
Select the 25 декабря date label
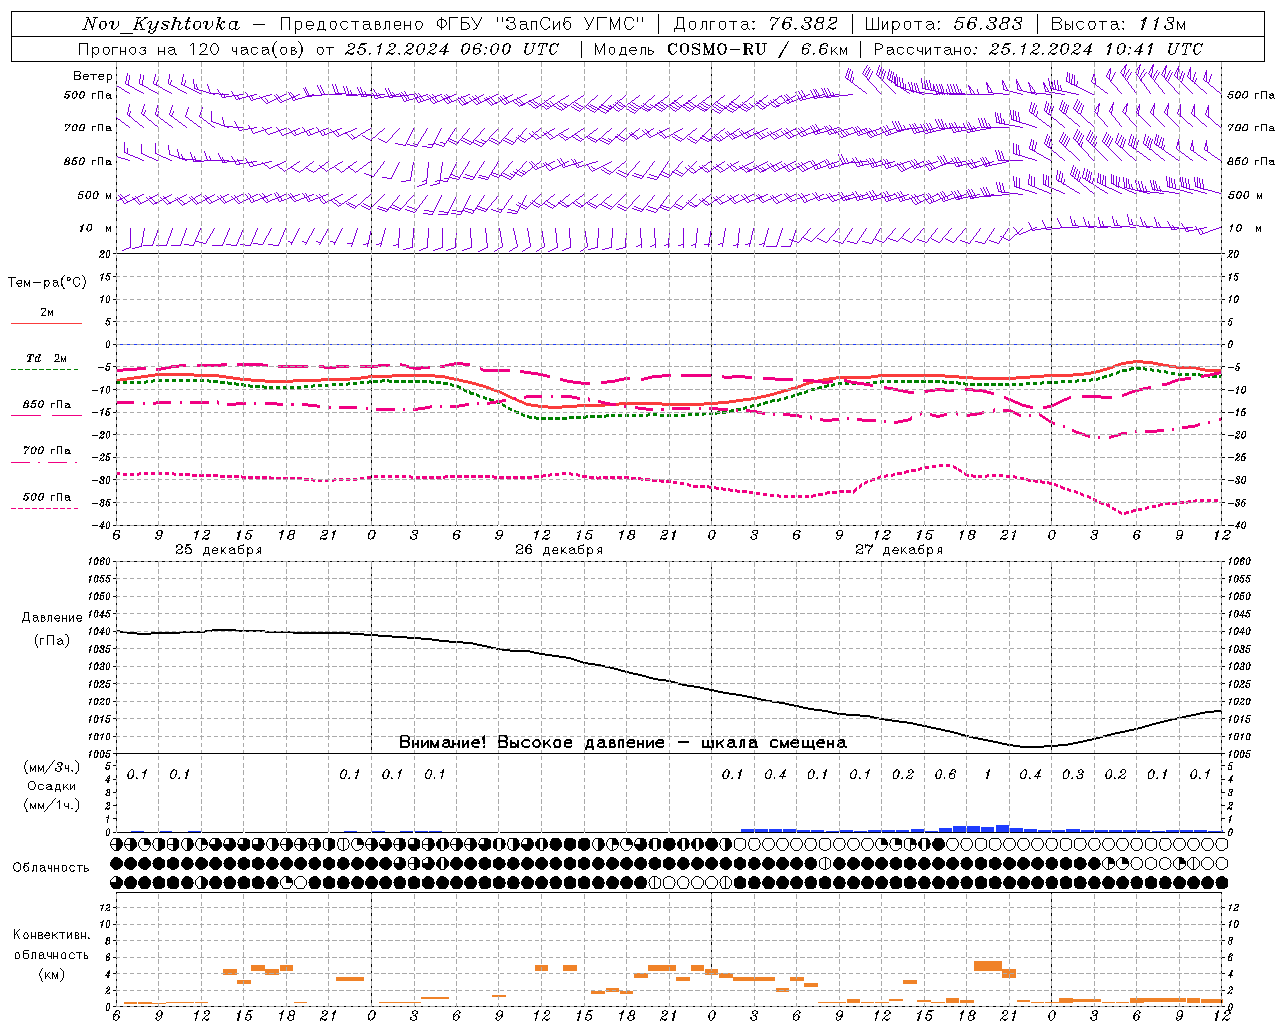click(x=219, y=550)
